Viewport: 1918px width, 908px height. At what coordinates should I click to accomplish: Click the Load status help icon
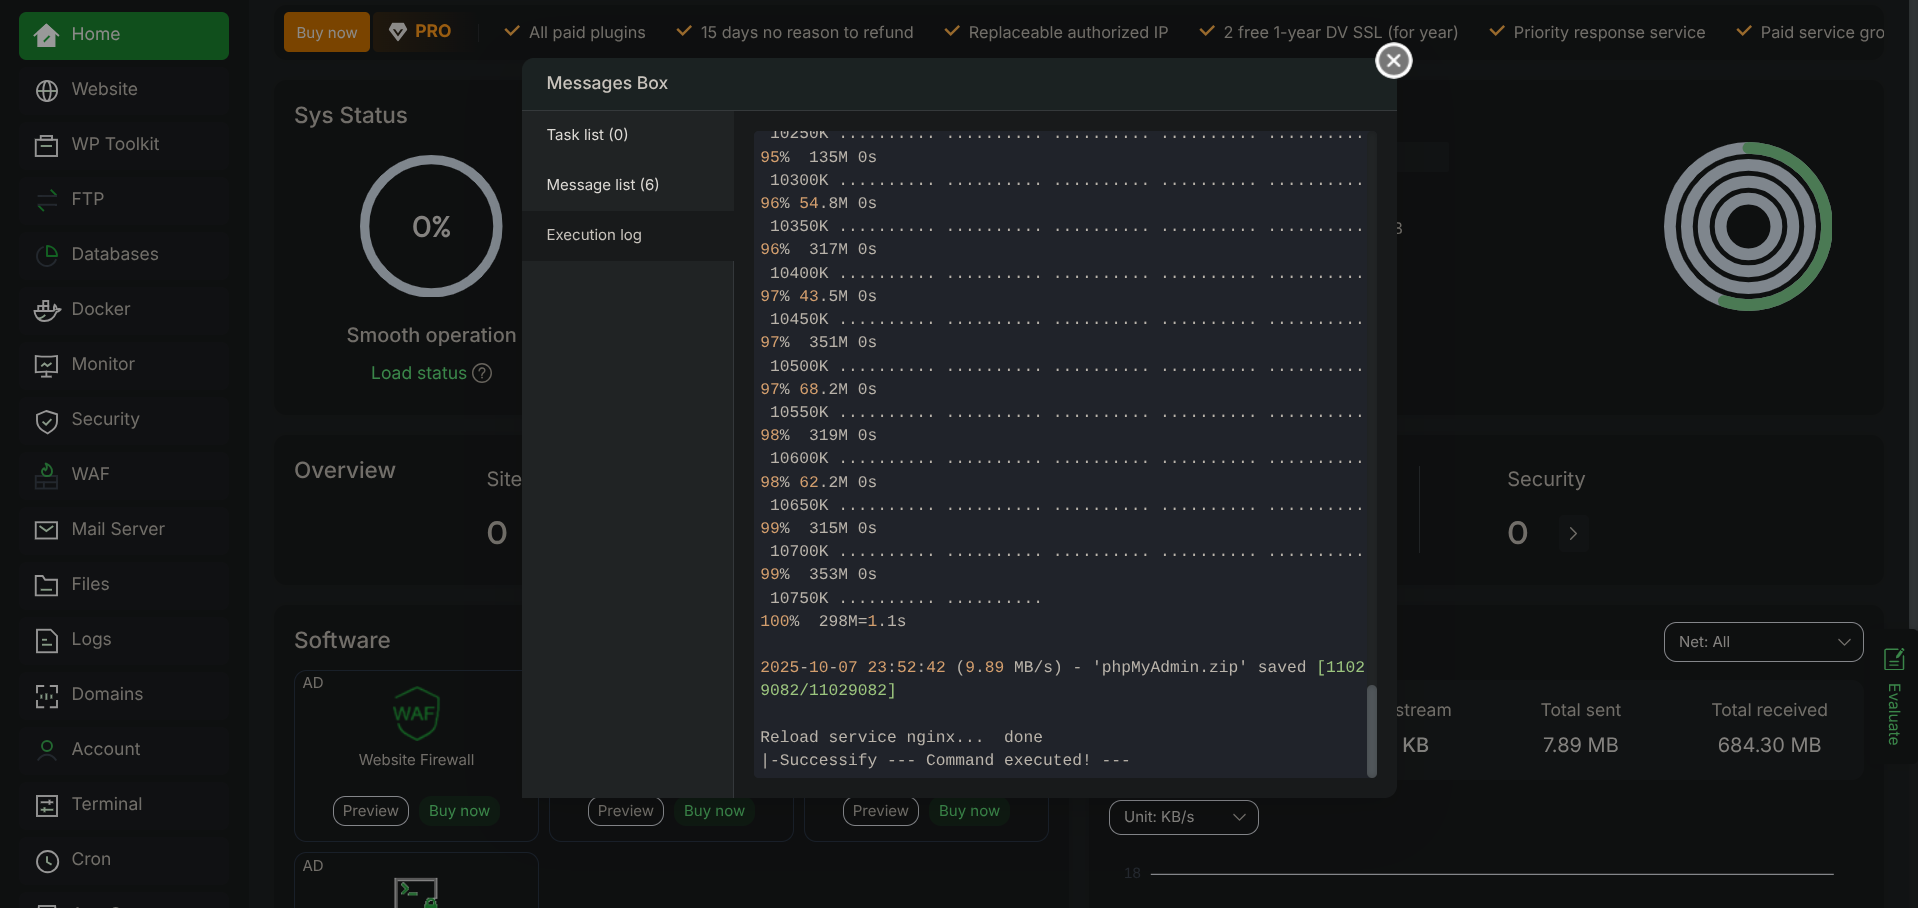[x=482, y=373]
